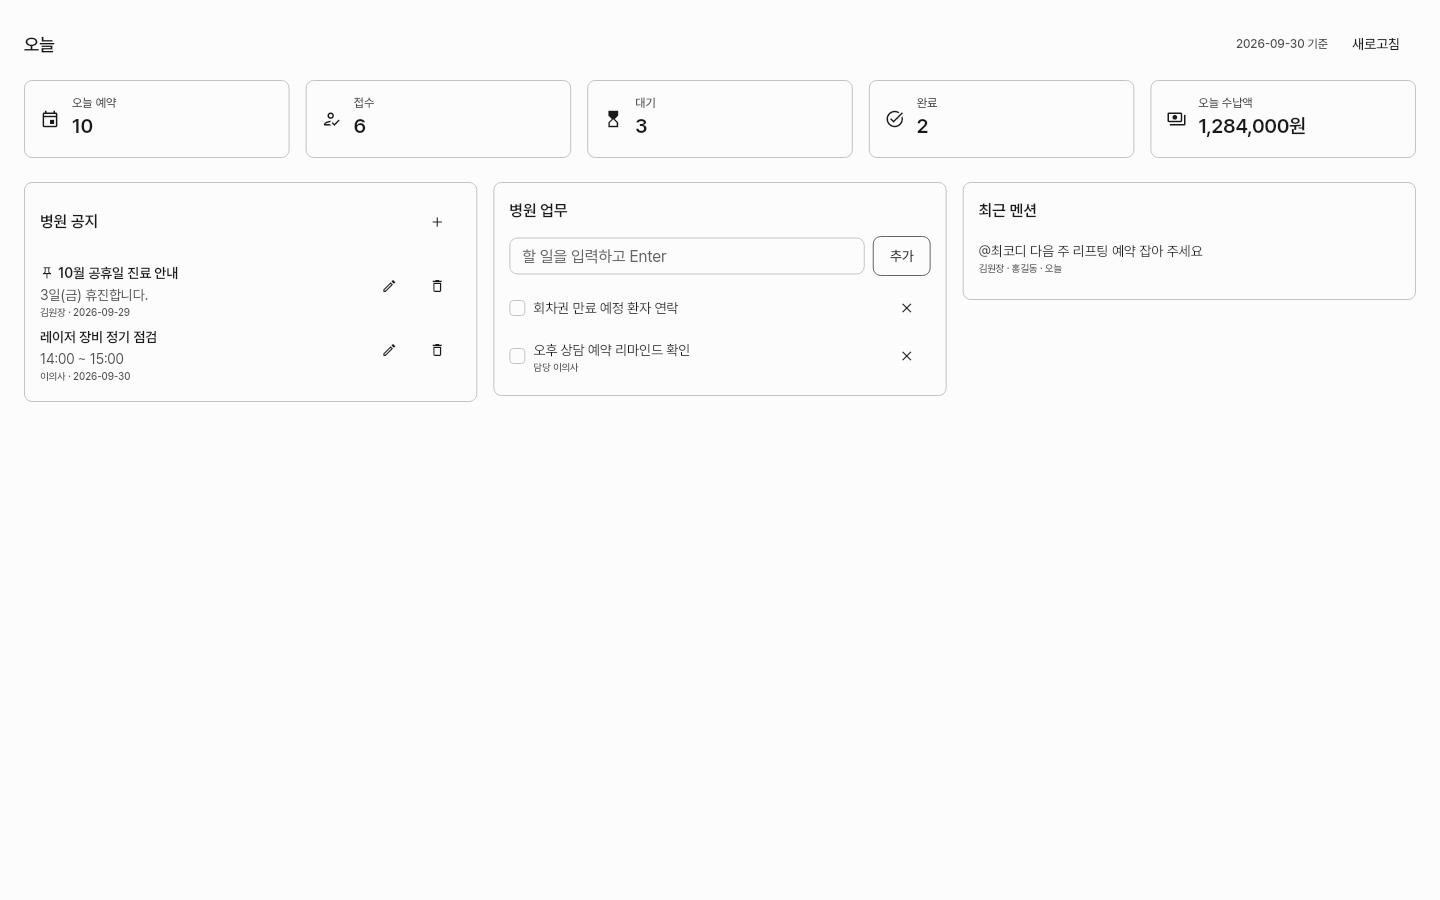The width and height of the screenshot is (1440, 900).
Task: Edit the 10월 공휴일 진료 안내 notice
Action: [389, 286]
